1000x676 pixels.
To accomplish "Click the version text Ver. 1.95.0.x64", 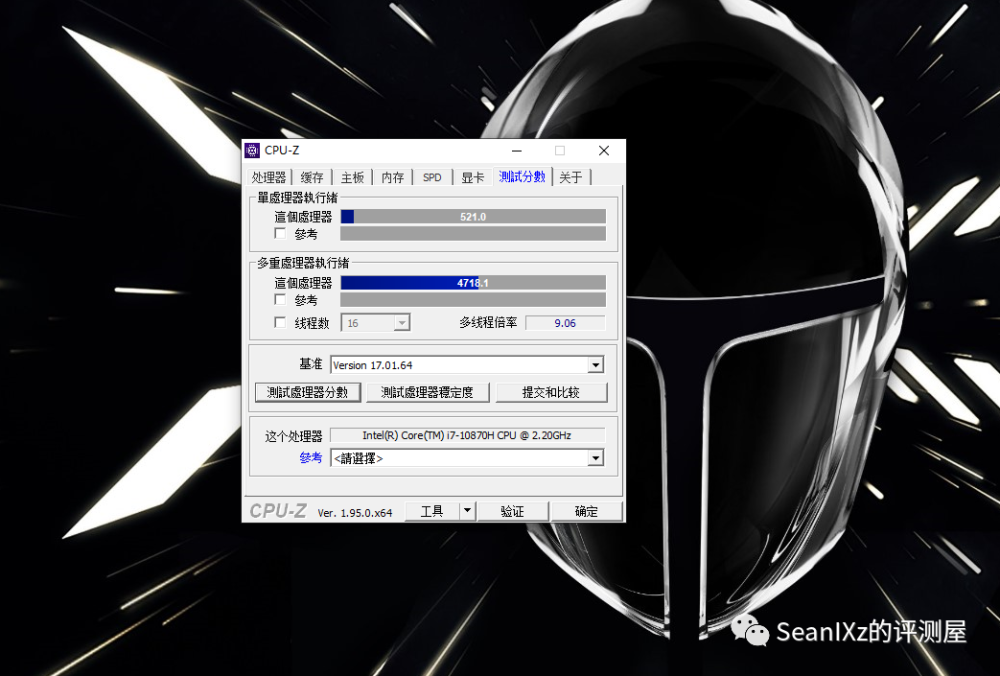I will click(355, 512).
